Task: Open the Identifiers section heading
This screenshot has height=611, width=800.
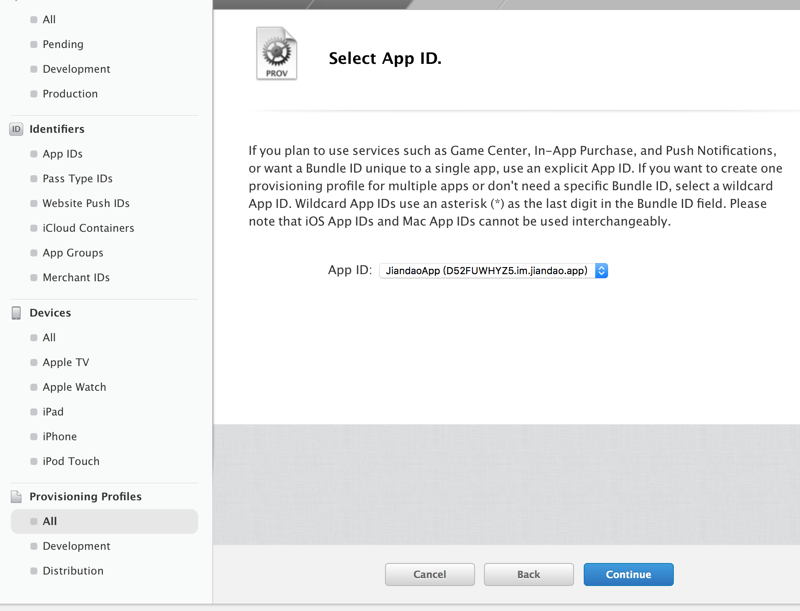Action: tap(57, 129)
